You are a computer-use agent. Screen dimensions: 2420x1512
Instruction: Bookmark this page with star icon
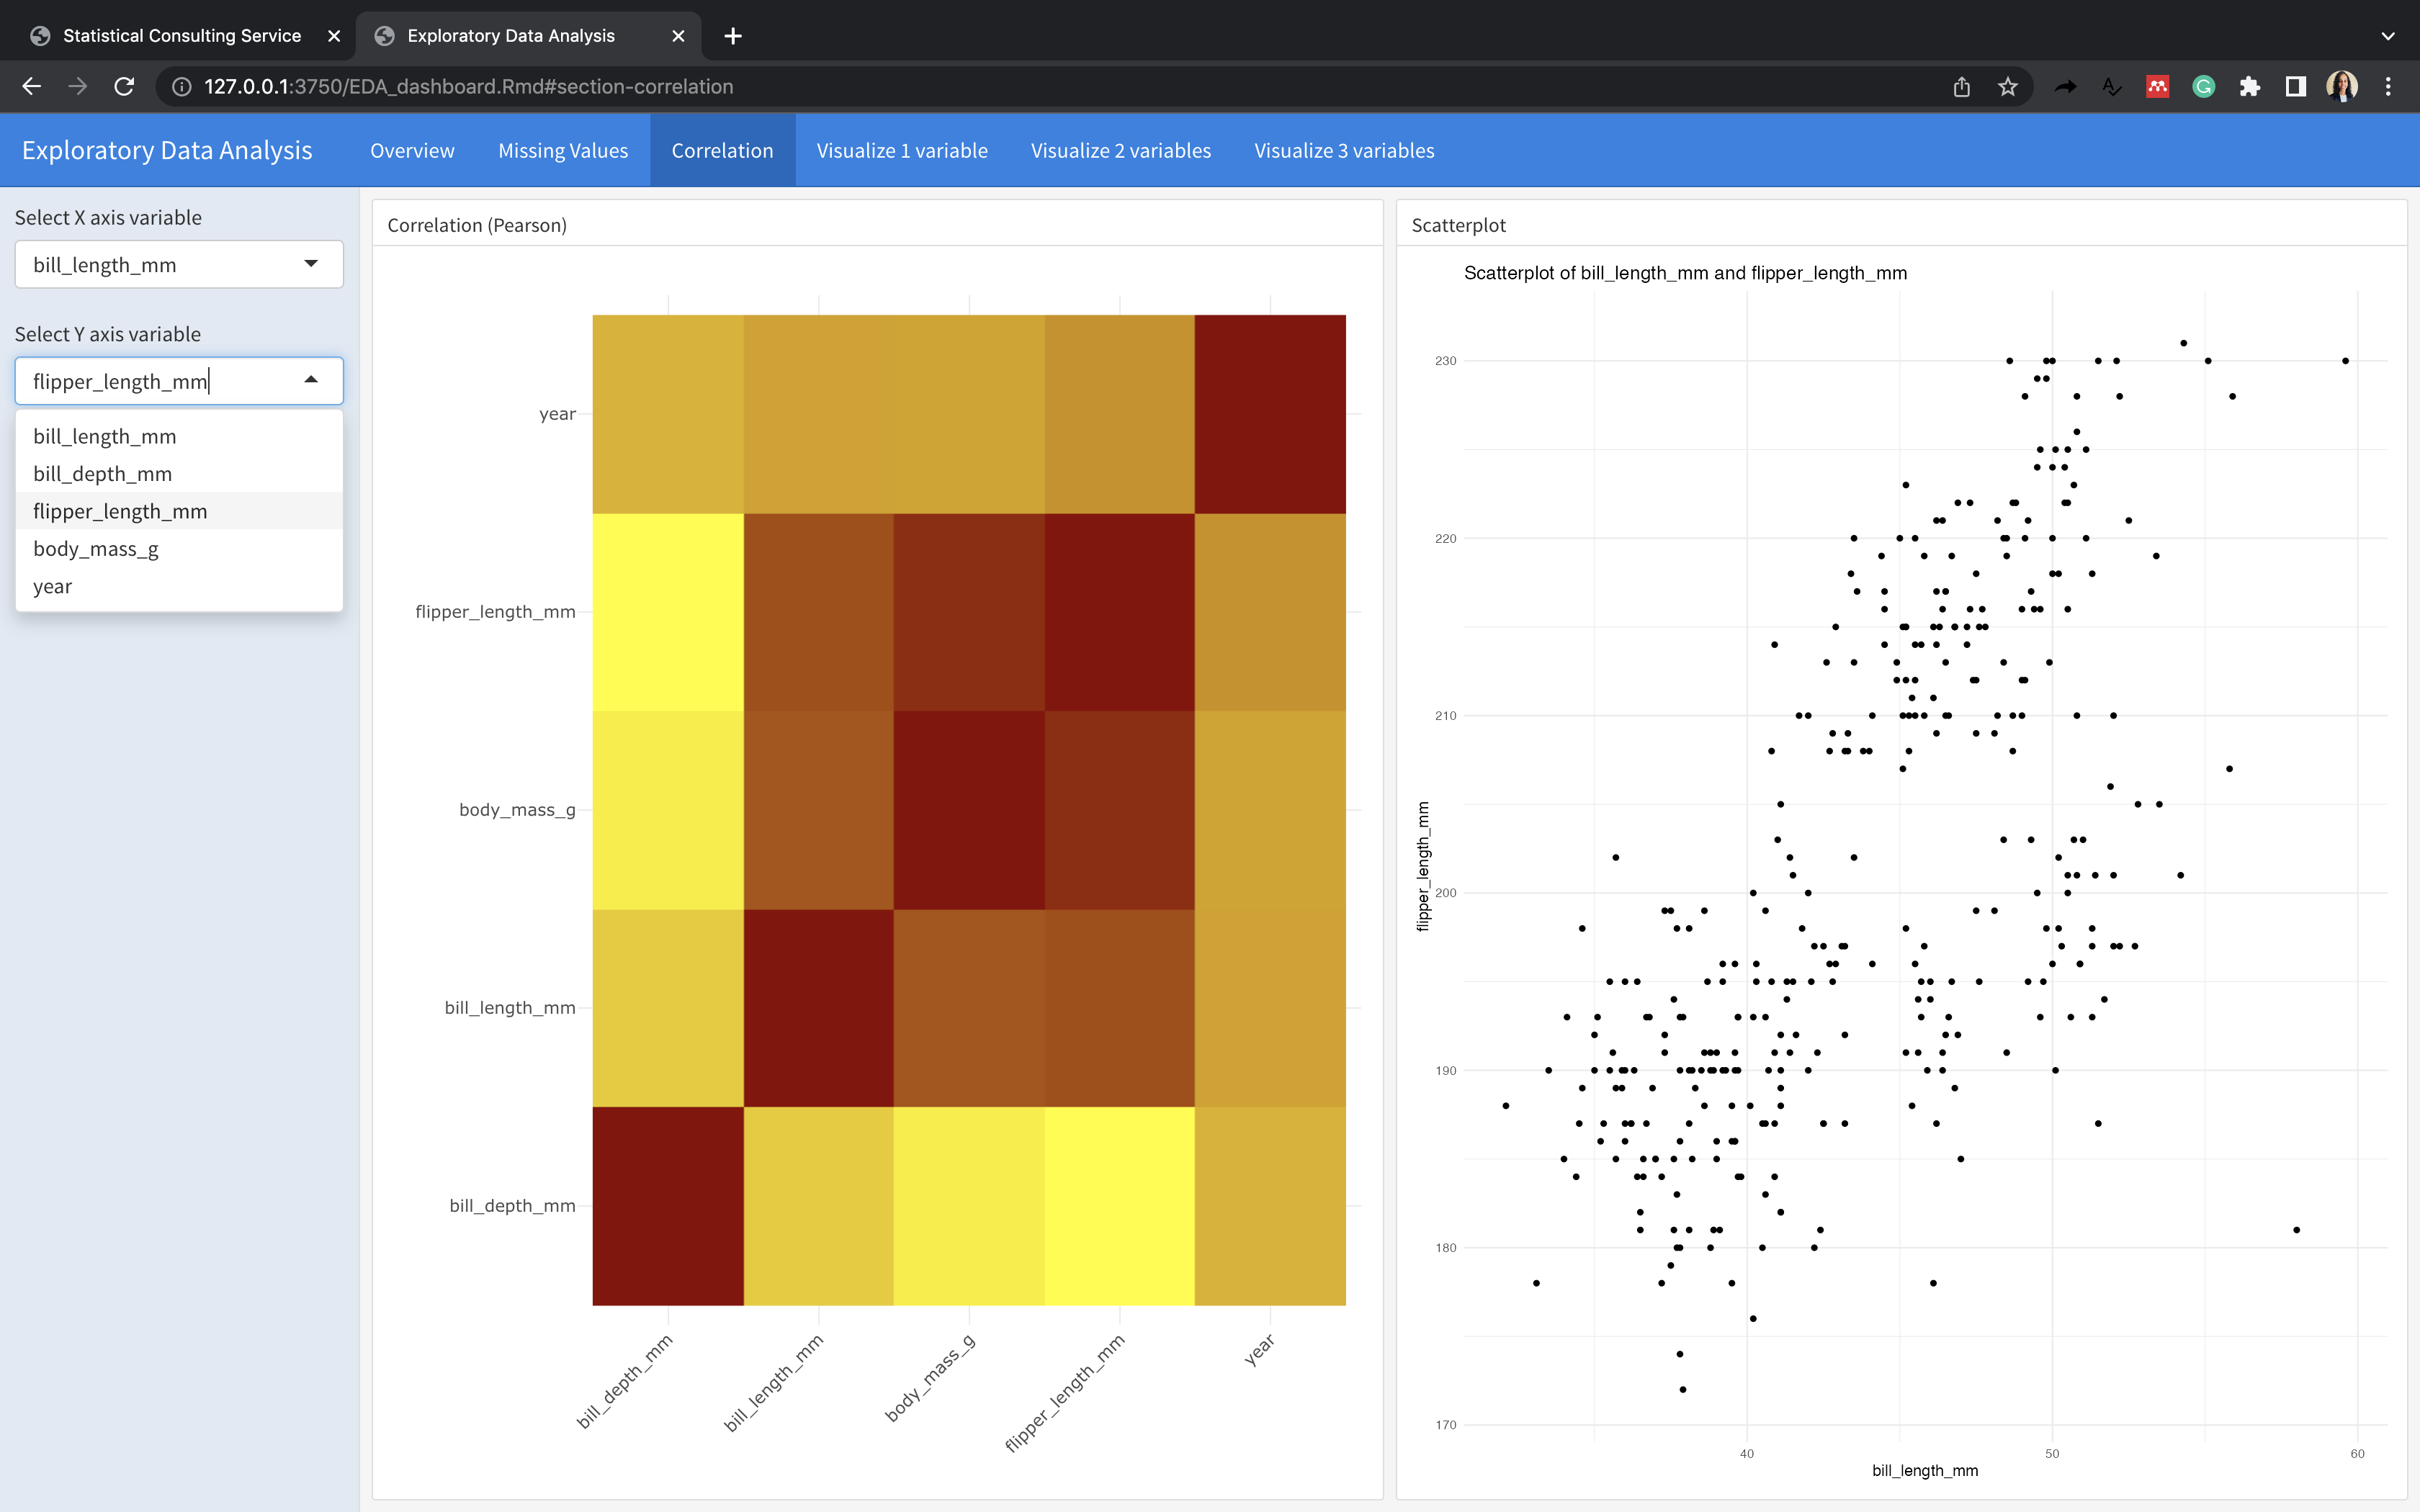pyautogui.click(x=2007, y=87)
